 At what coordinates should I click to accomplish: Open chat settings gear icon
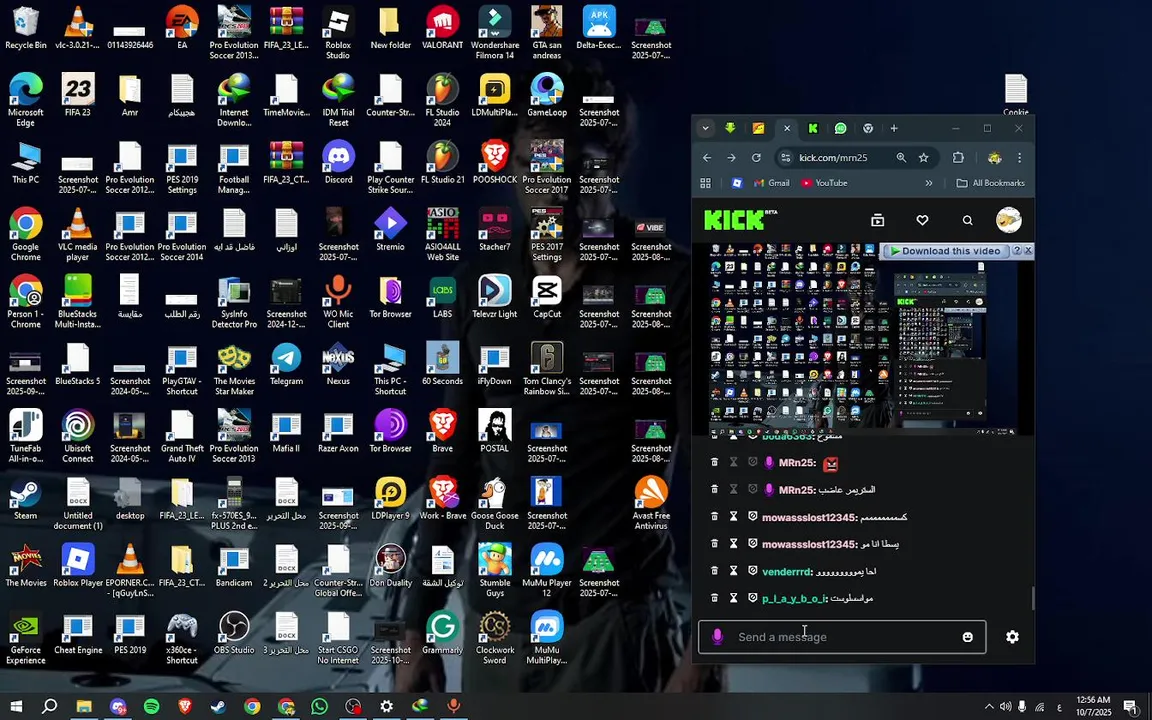(x=1012, y=637)
